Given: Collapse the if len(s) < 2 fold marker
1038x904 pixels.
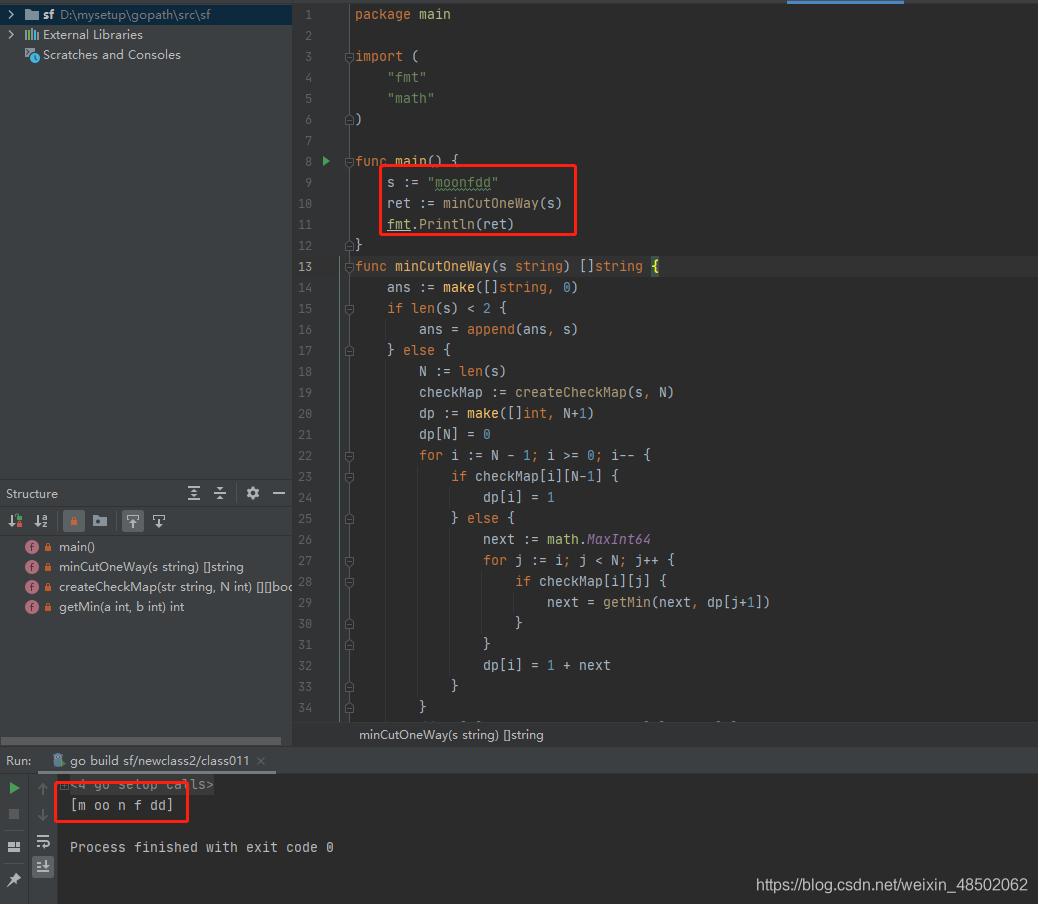Looking at the screenshot, I should [x=349, y=309].
